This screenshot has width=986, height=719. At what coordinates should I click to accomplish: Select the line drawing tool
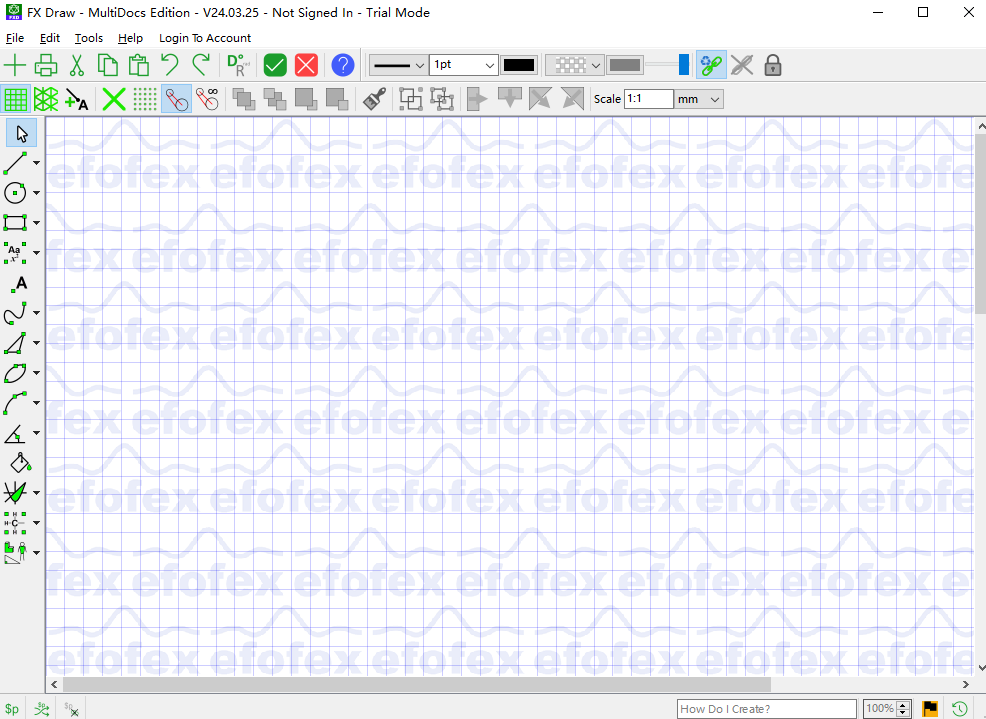15,163
